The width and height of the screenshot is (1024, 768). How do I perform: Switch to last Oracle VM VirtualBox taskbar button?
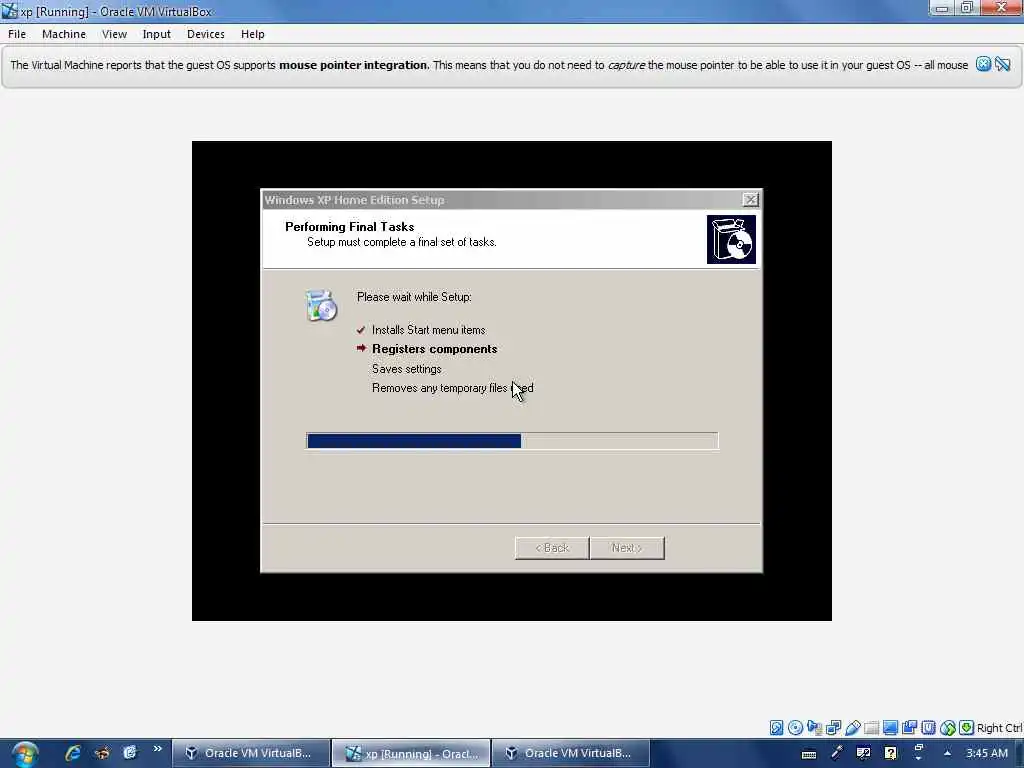pos(571,753)
